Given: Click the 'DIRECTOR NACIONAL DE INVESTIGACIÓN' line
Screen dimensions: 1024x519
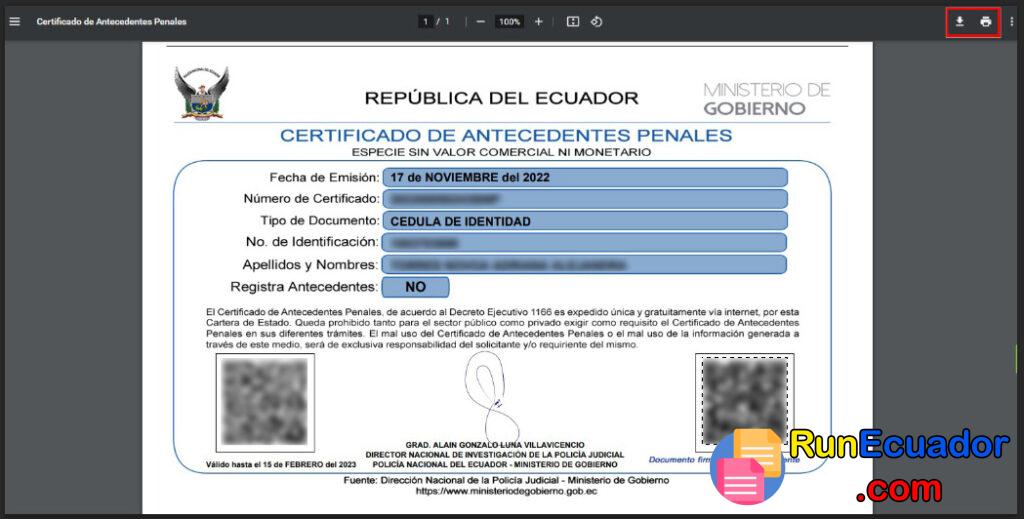Looking at the screenshot, I should click(495, 454).
